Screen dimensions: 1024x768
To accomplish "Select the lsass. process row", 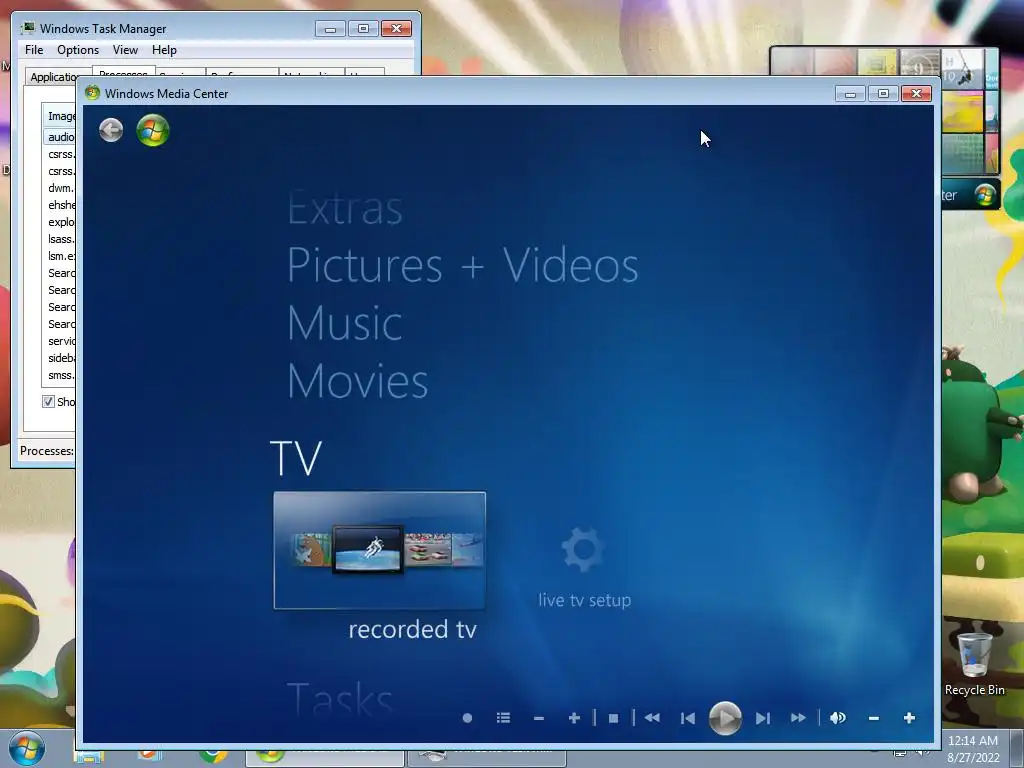I will click(x=60, y=239).
